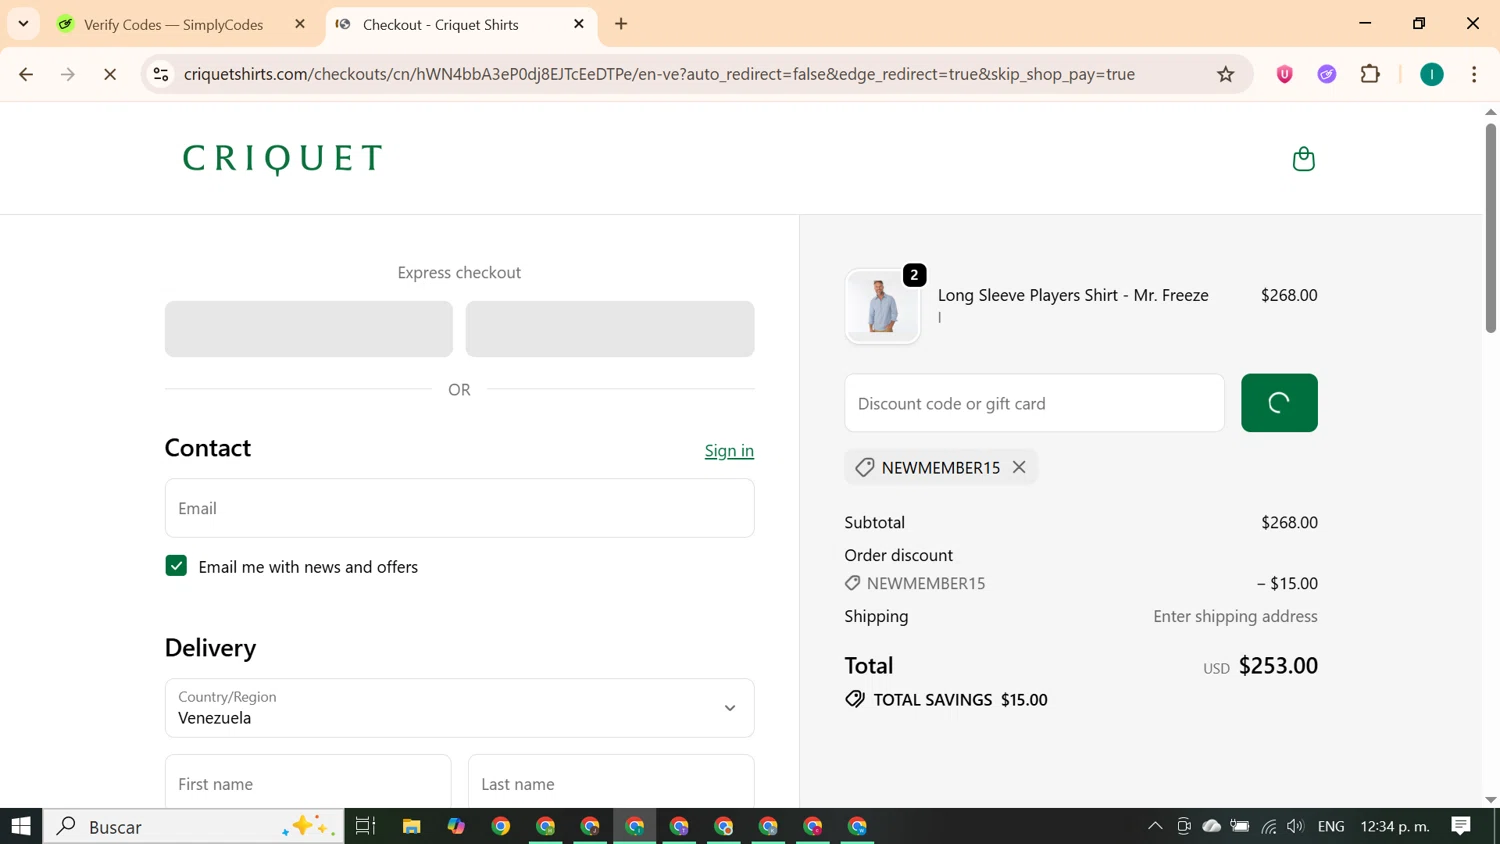This screenshot has width=1500, height=844.
Task: Apply discount code with green button
Action: [x=1279, y=403]
